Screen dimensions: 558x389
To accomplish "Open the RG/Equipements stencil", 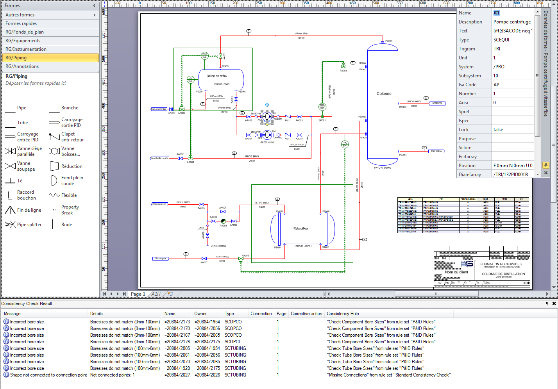I will tap(50, 41).
